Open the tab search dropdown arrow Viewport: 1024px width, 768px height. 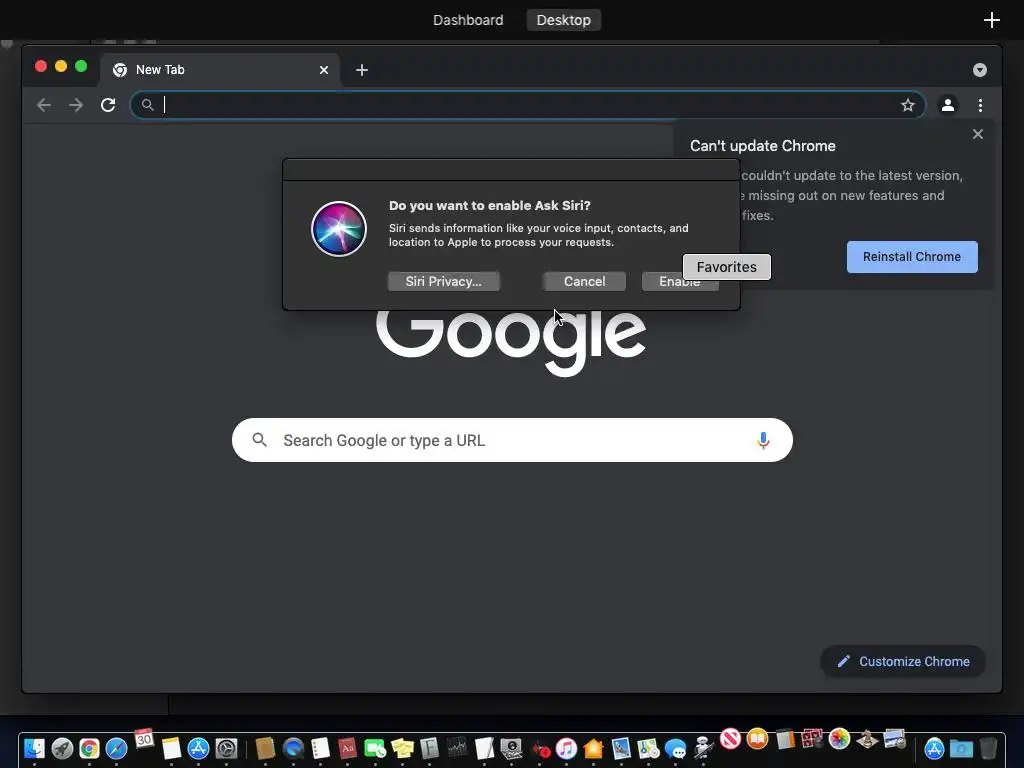pyautogui.click(x=980, y=70)
